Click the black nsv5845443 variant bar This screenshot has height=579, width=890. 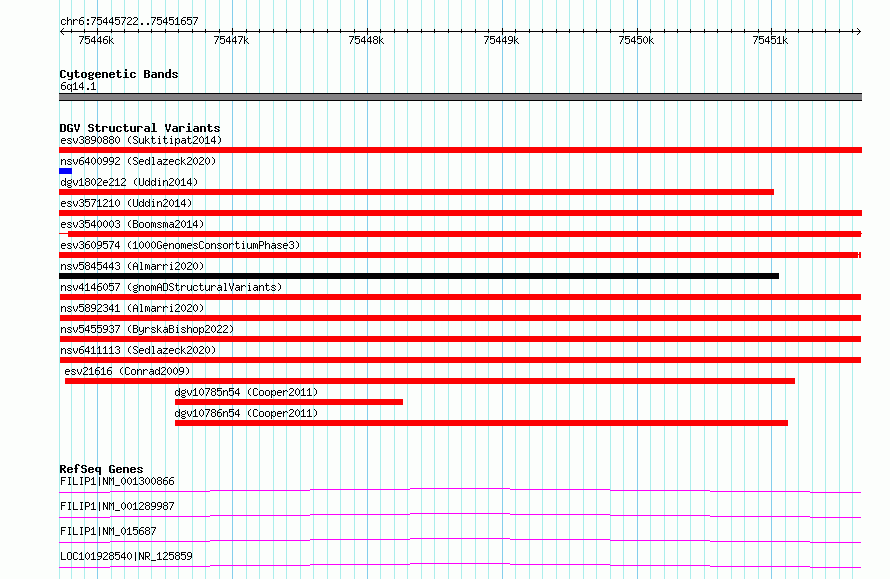(419, 276)
